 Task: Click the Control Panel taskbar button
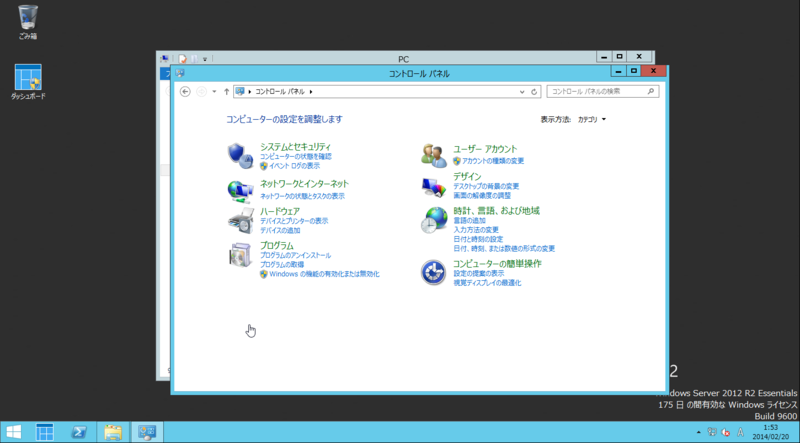pos(147,432)
